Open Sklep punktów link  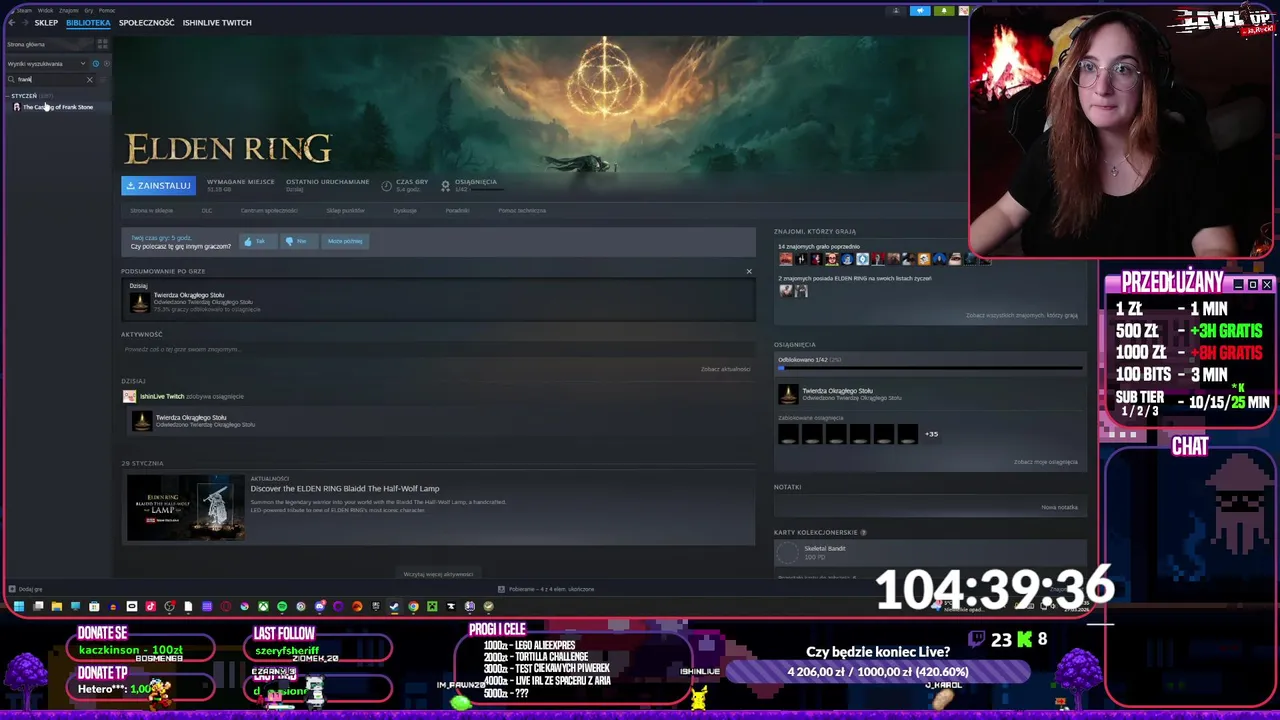(346, 211)
